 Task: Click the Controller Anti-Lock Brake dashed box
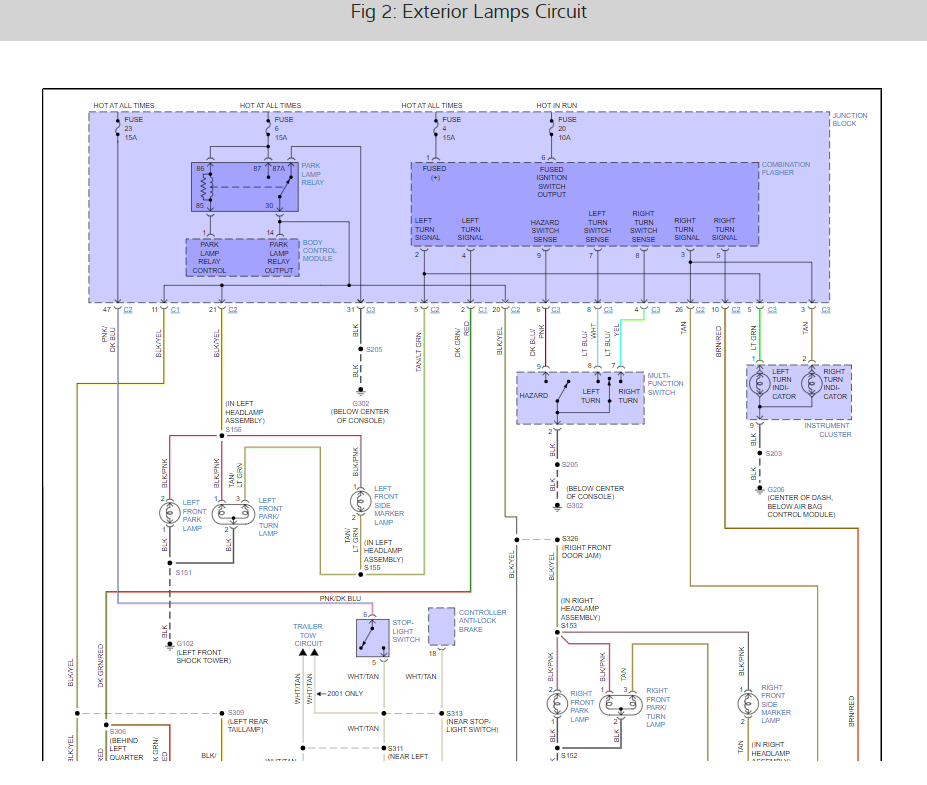coord(441,626)
